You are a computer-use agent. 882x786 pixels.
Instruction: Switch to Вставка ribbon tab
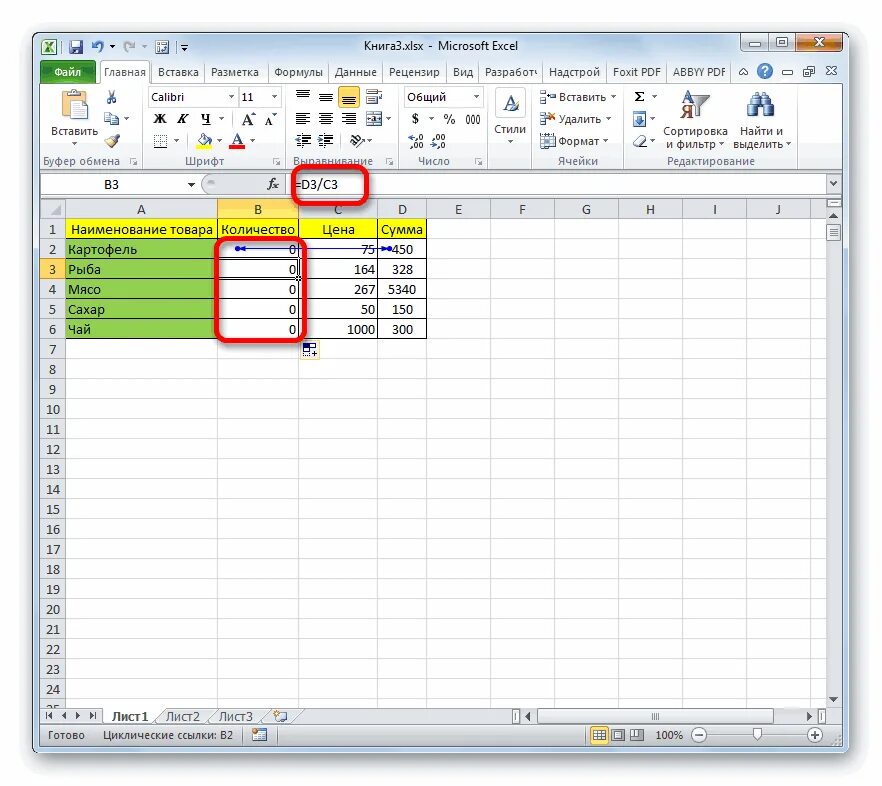click(x=178, y=72)
